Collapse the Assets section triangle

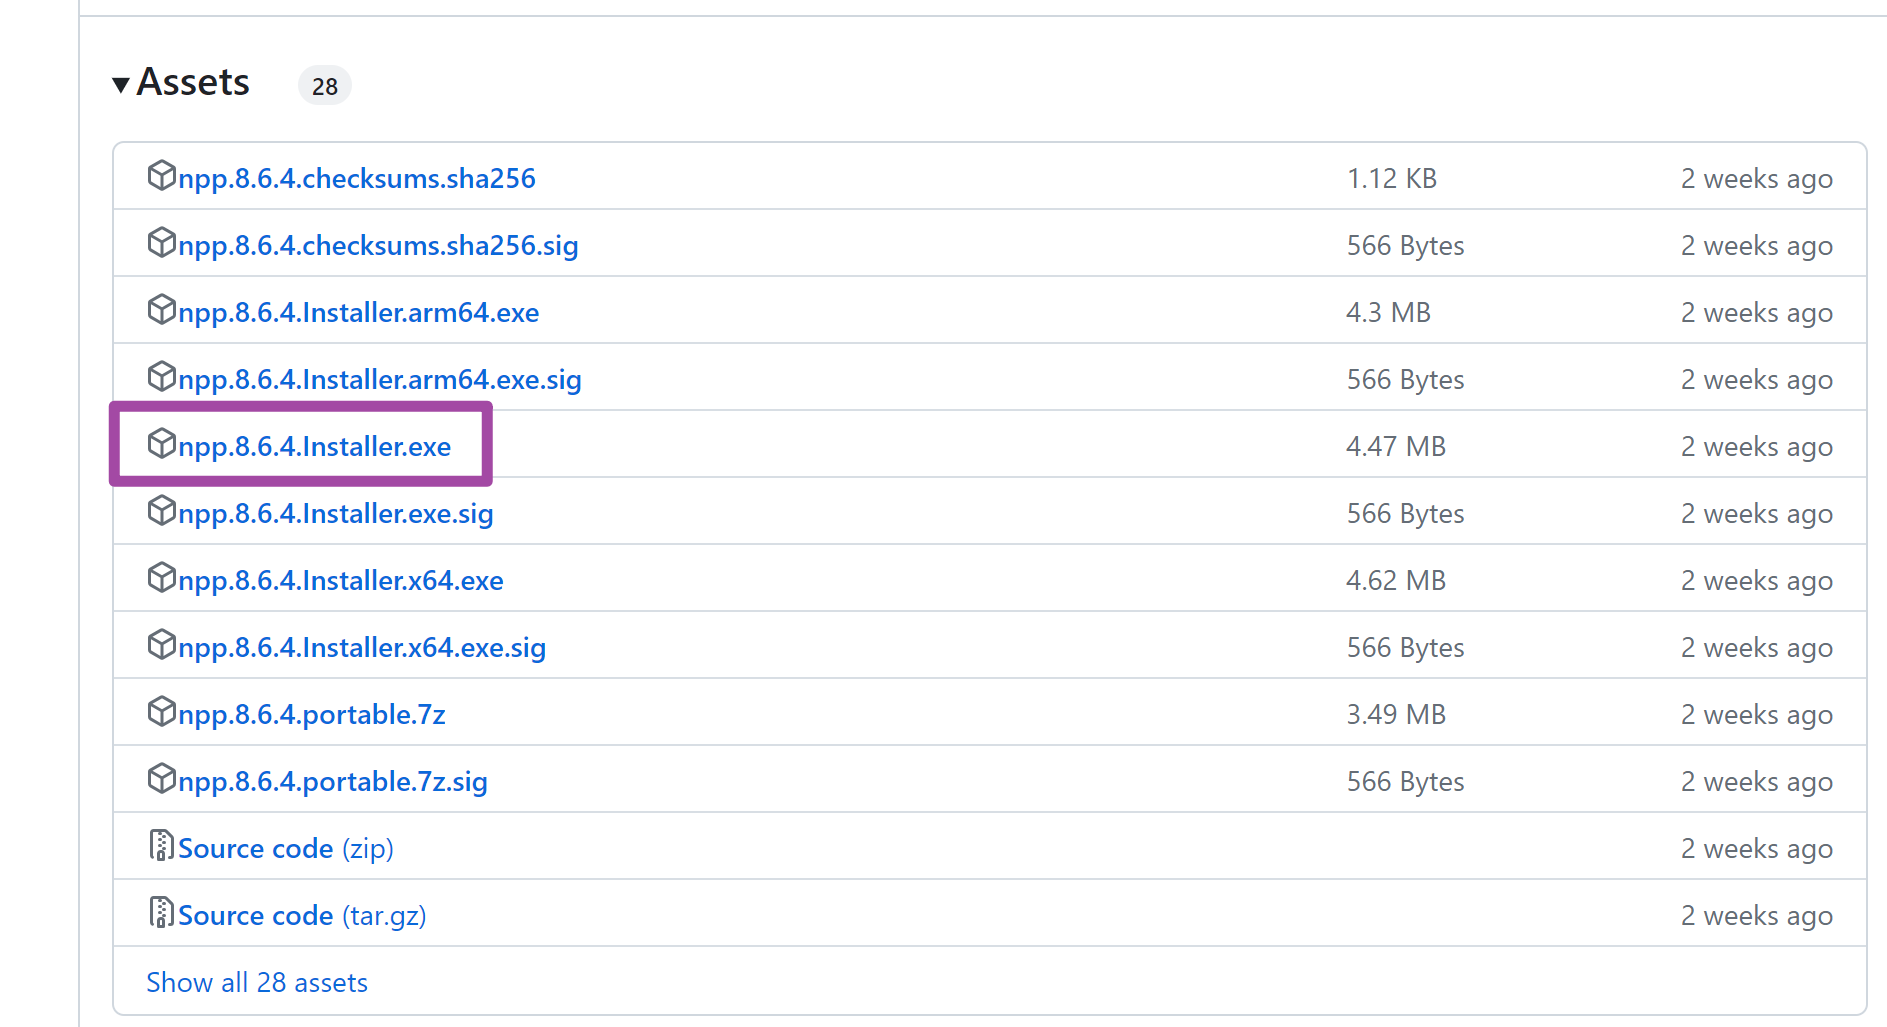121,85
